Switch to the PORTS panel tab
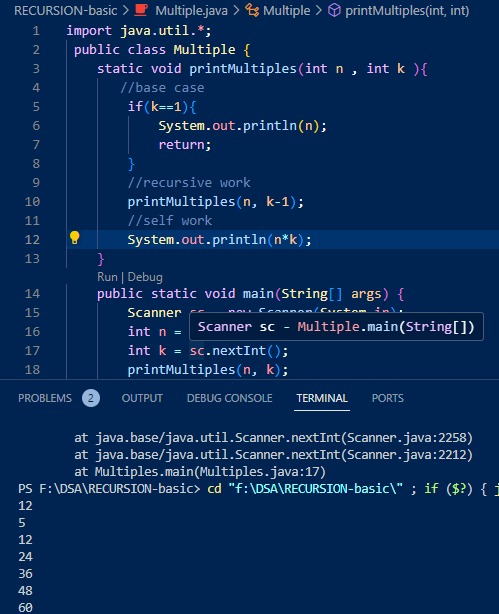This screenshot has height=614, width=499. (387, 398)
